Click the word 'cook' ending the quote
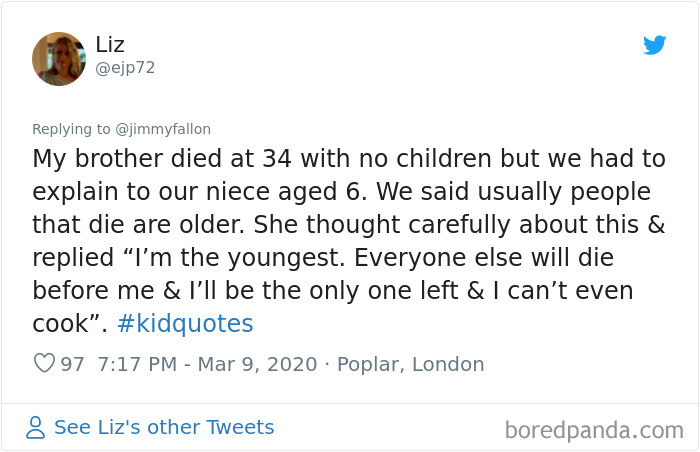 point(58,324)
